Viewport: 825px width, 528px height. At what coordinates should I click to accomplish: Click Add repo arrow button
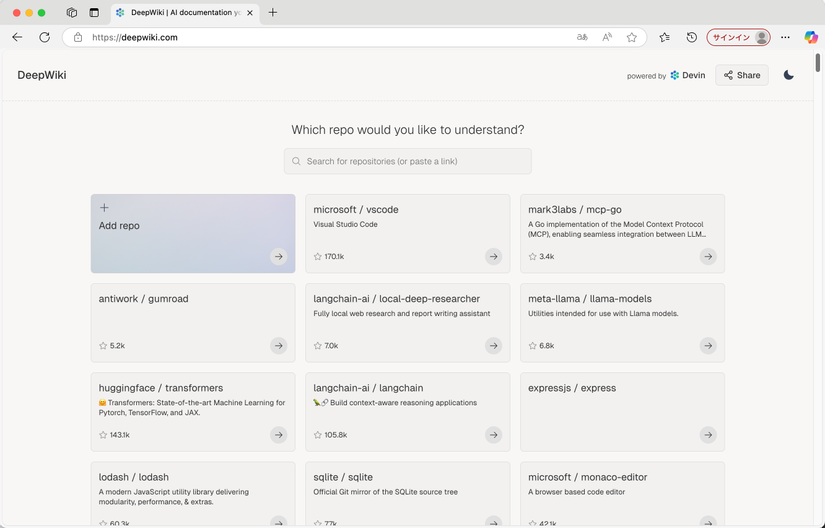click(279, 257)
